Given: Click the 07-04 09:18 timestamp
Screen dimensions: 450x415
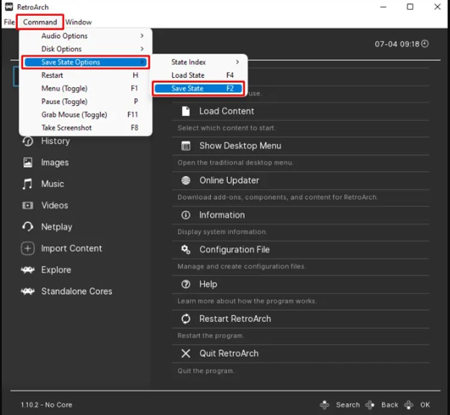Looking at the screenshot, I should 397,44.
